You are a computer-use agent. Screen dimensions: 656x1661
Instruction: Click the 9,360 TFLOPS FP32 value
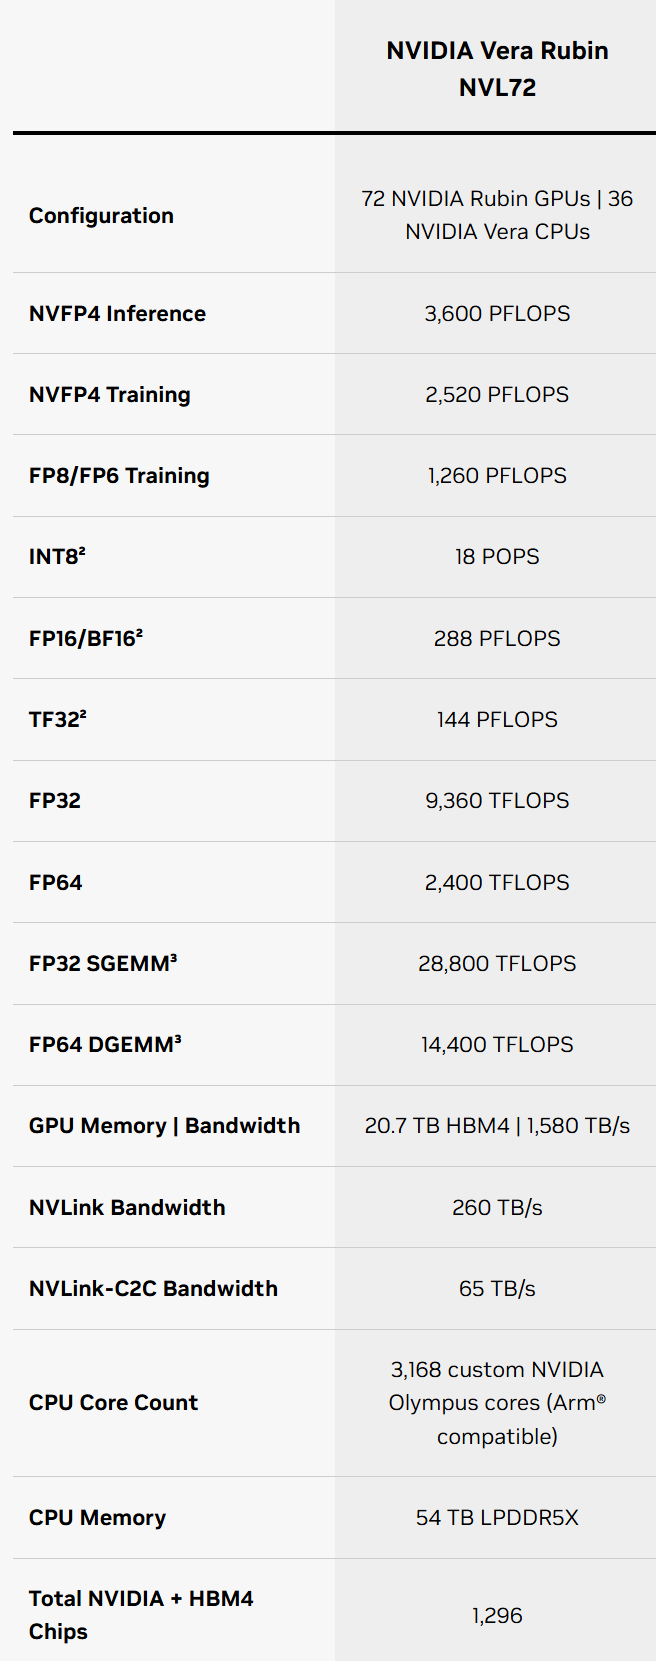tap(497, 800)
